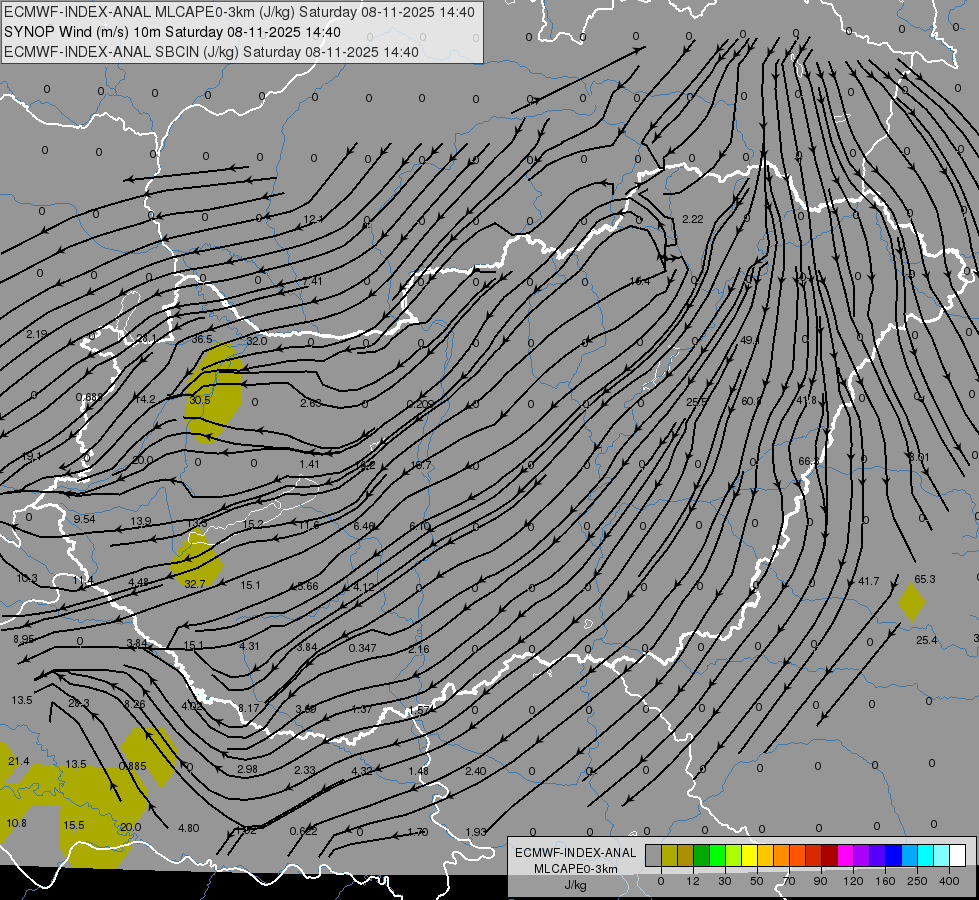The image size is (979, 900).
Task: Click the 1.41 value on the map
Action: coord(309,464)
